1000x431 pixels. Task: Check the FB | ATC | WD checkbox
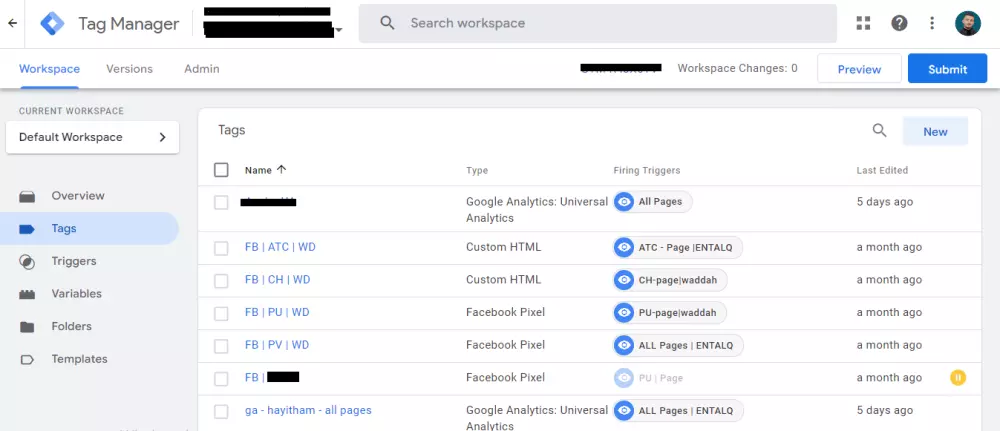click(x=221, y=247)
